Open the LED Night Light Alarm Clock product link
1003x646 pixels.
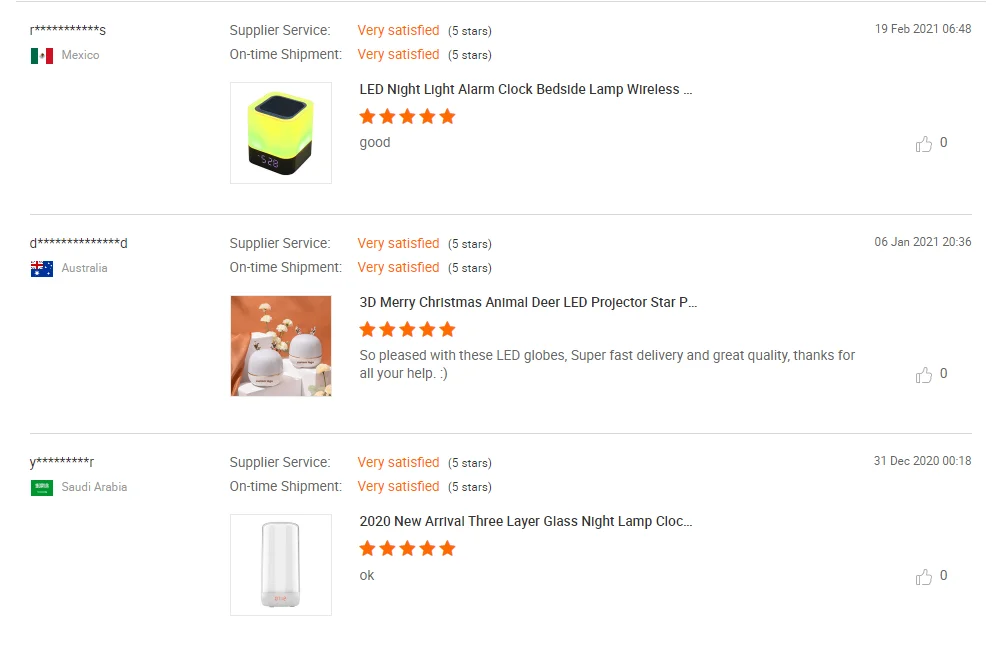click(526, 90)
